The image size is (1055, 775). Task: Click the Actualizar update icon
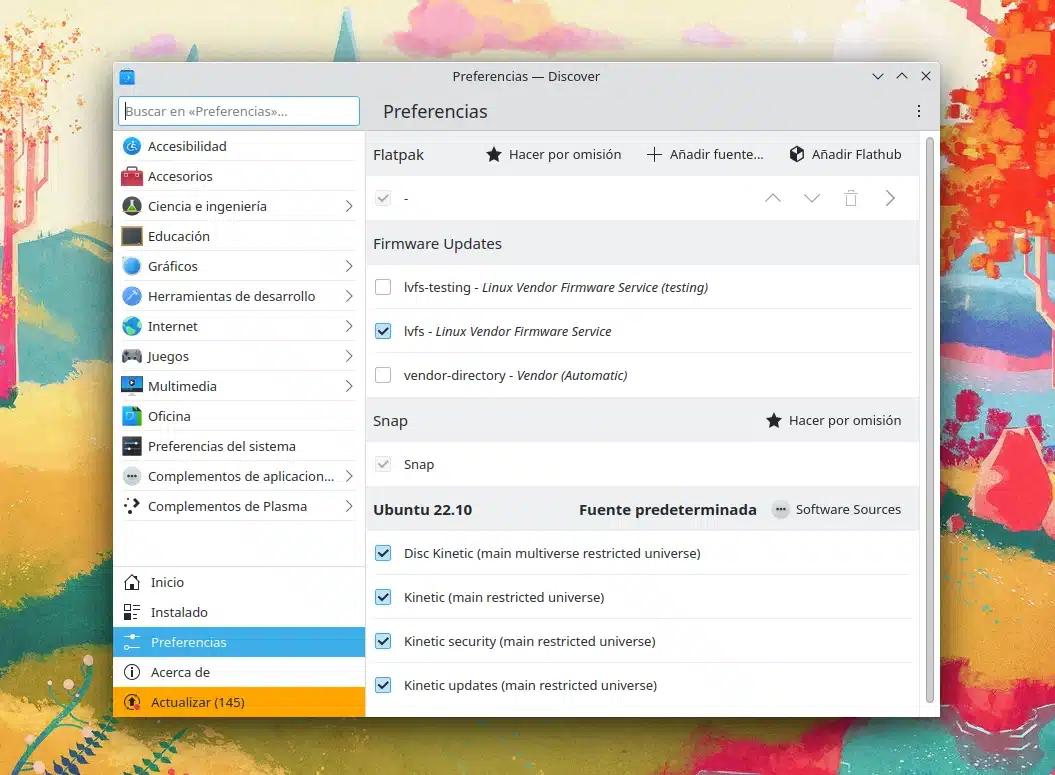(132, 702)
